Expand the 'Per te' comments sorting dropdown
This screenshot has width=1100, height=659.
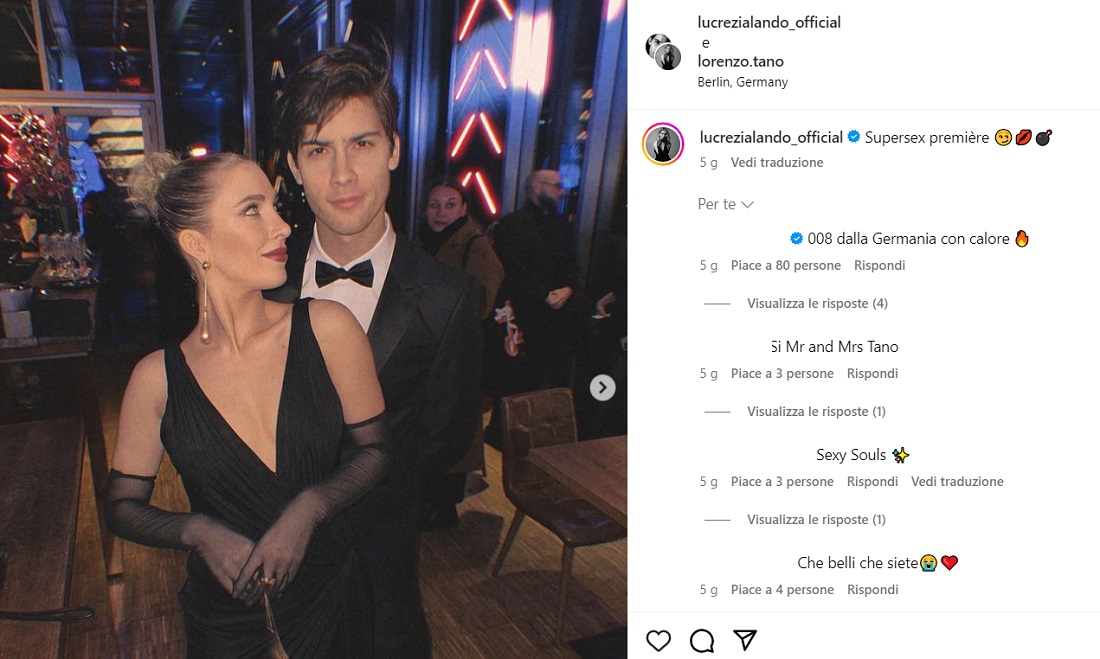tap(726, 204)
